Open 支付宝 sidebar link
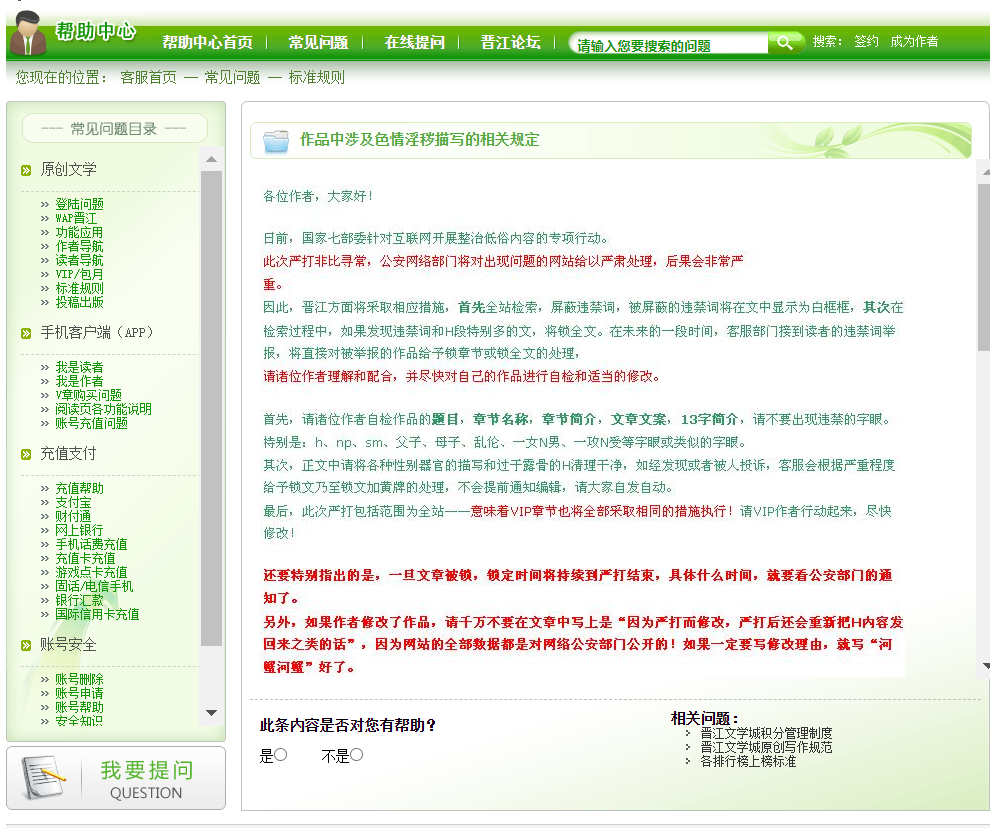Viewport: 1001px width, 831px height. point(73,503)
